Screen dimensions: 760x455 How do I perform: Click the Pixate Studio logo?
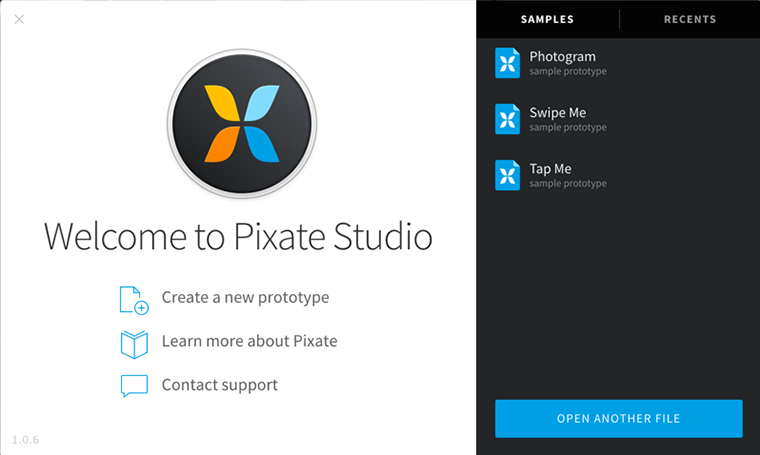(242, 124)
